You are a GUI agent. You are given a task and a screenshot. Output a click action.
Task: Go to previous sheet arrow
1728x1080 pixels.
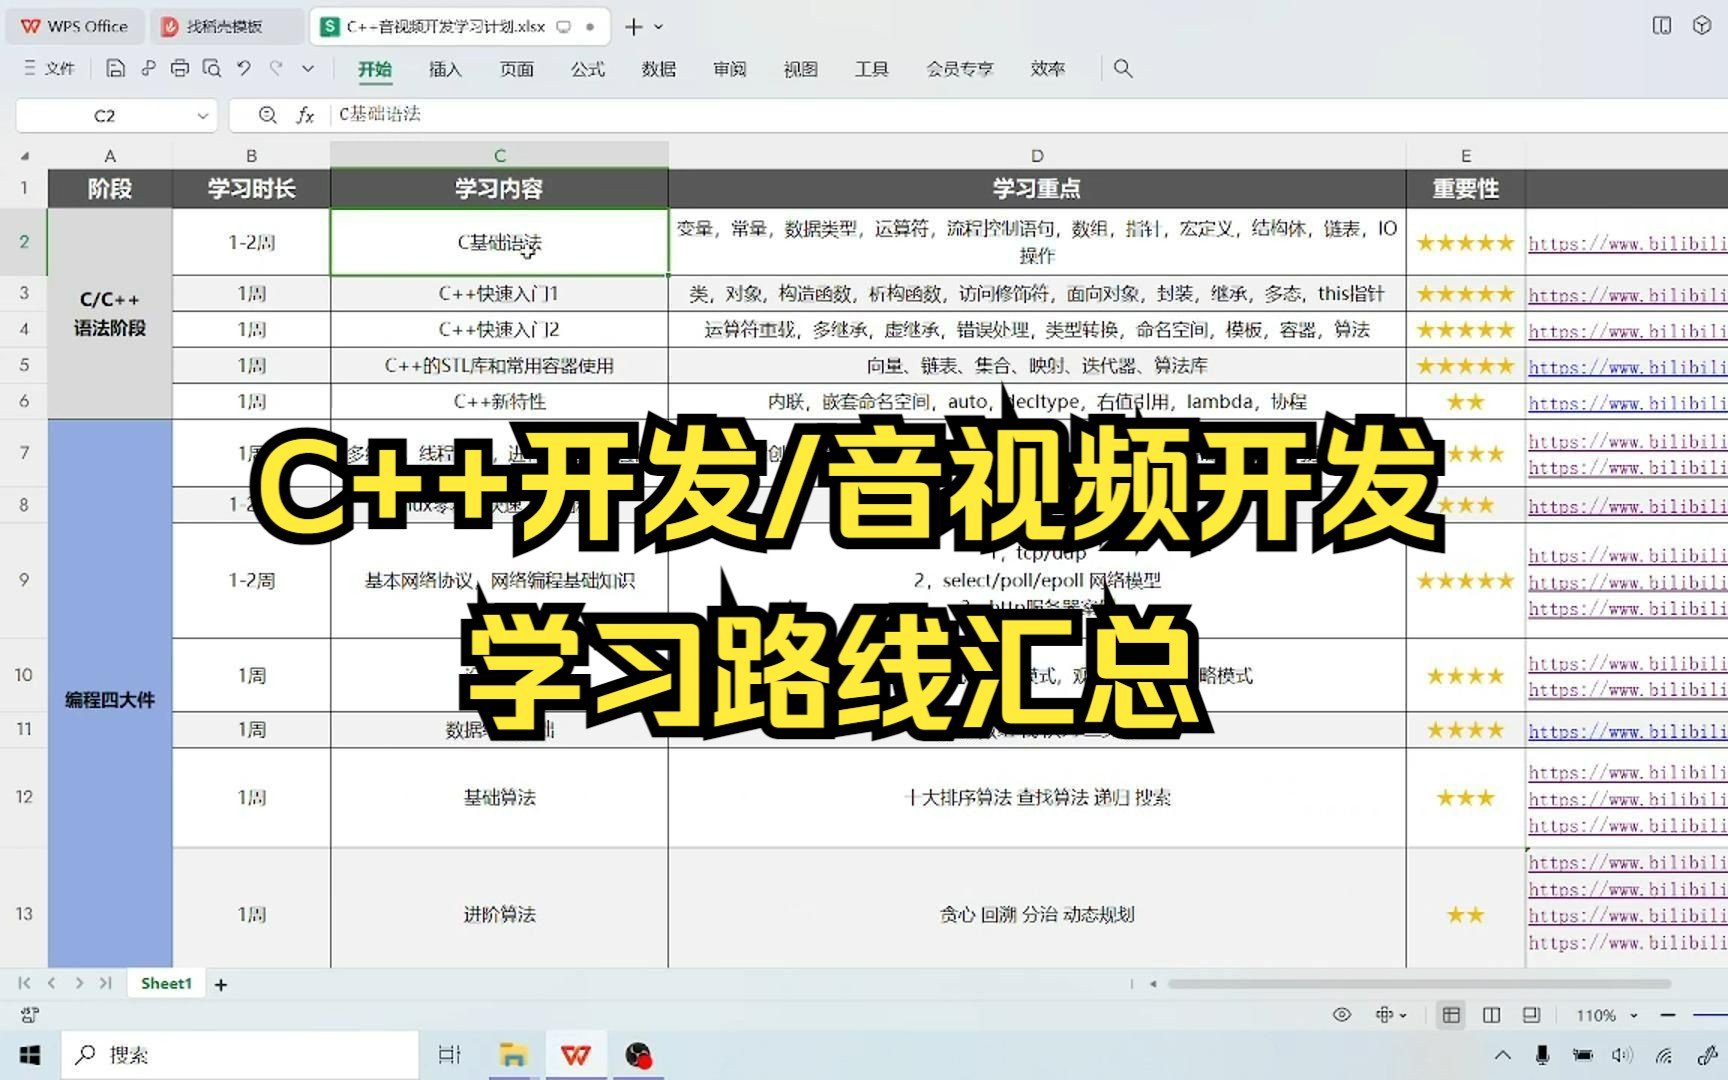tap(52, 984)
